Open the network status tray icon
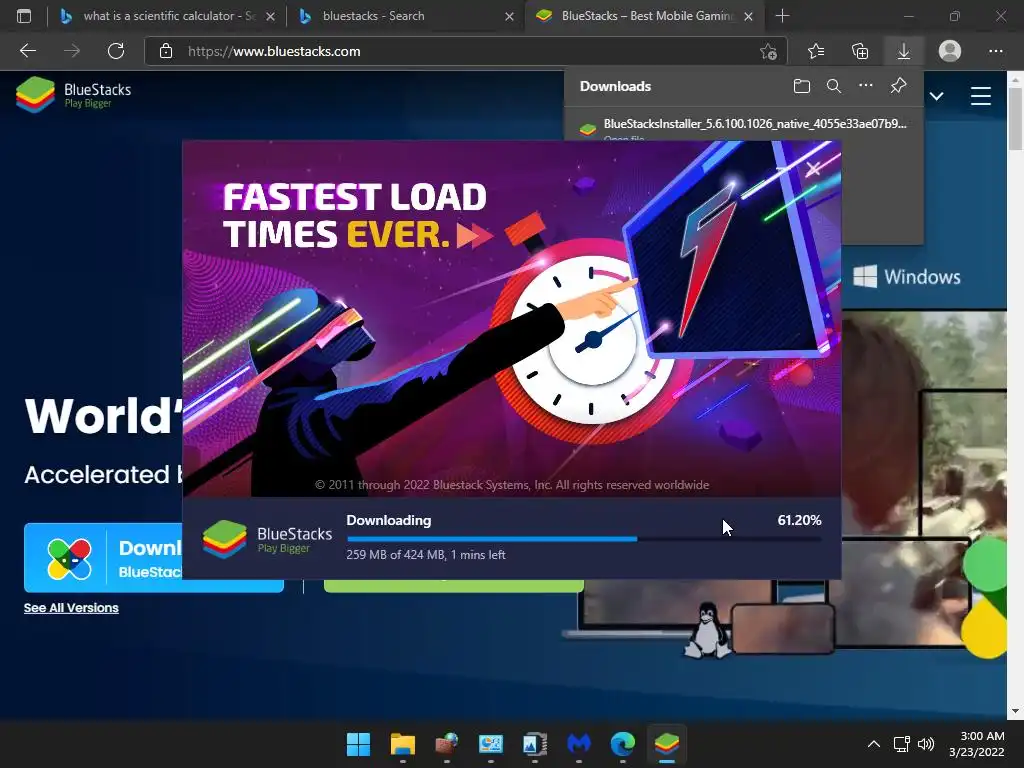 (902, 744)
